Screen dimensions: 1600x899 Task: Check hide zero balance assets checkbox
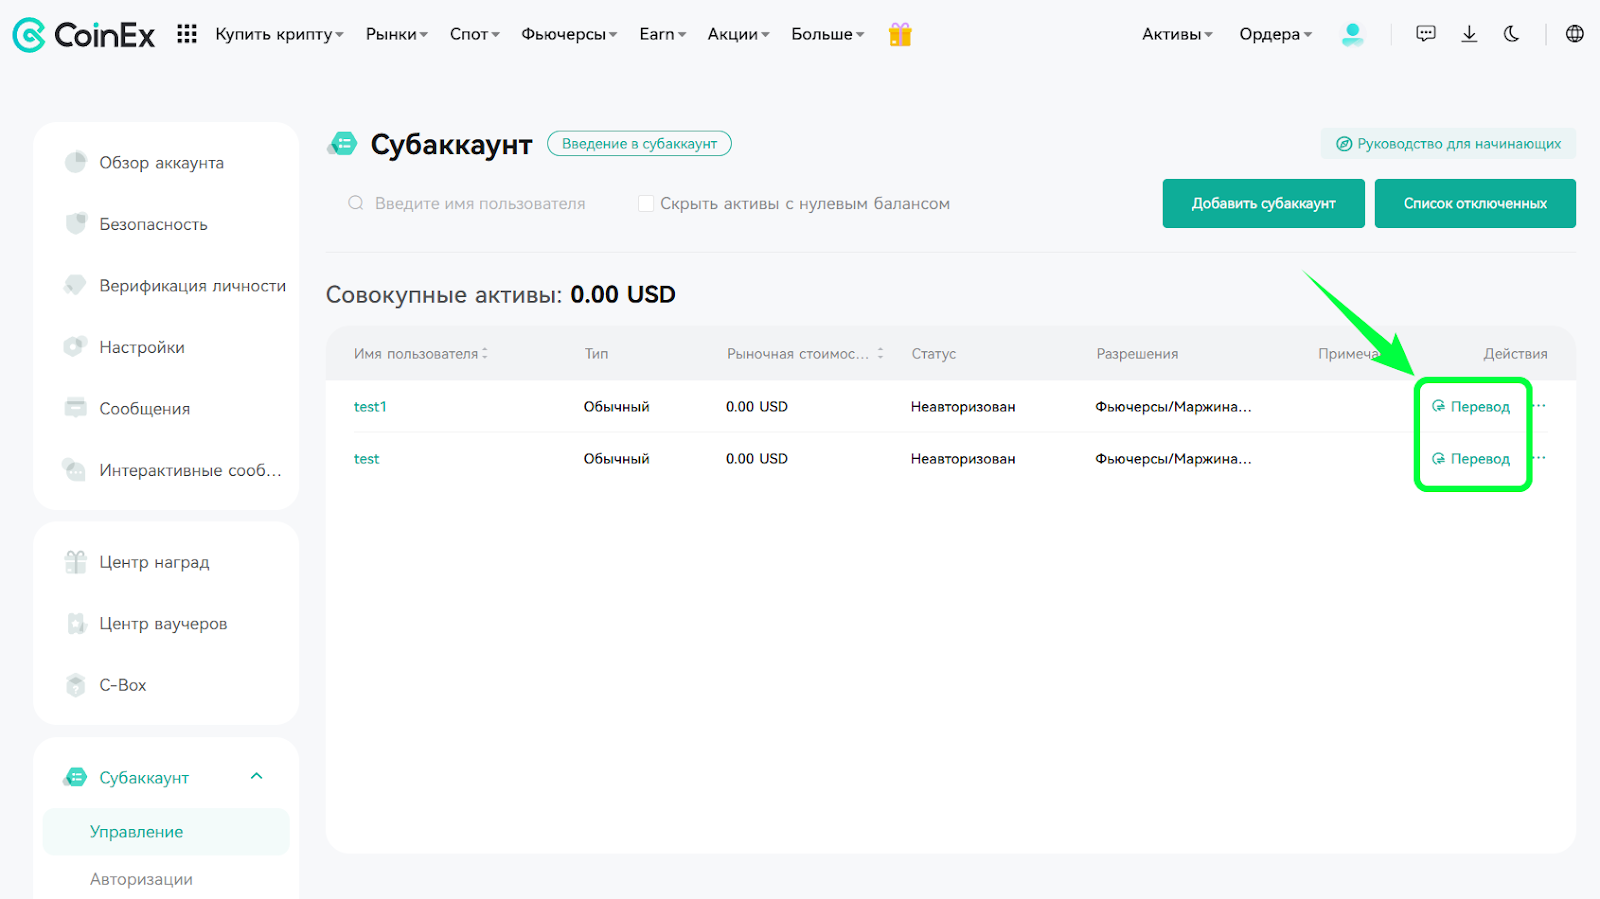tap(646, 203)
